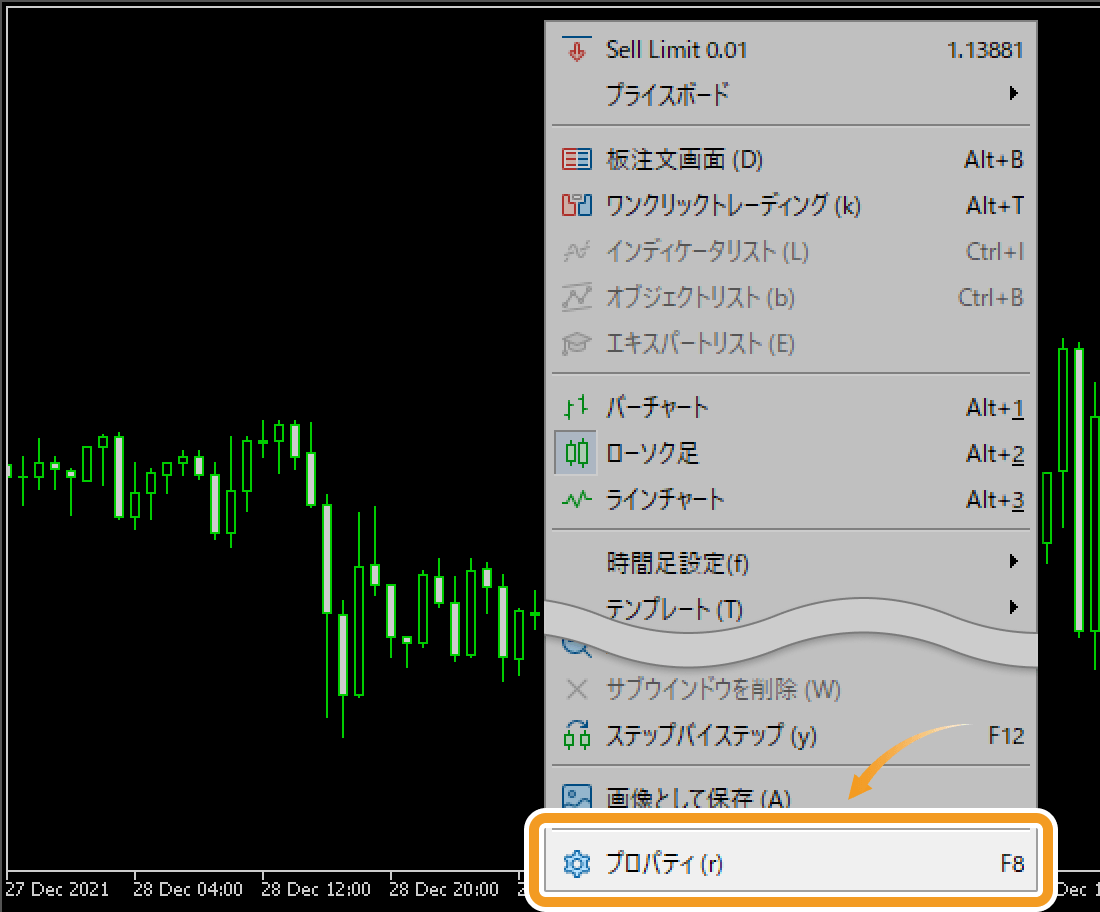This screenshot has height=912, width=1100.
Task: Click the インディケータリスト icon
Action: click(x=577, y=251)
